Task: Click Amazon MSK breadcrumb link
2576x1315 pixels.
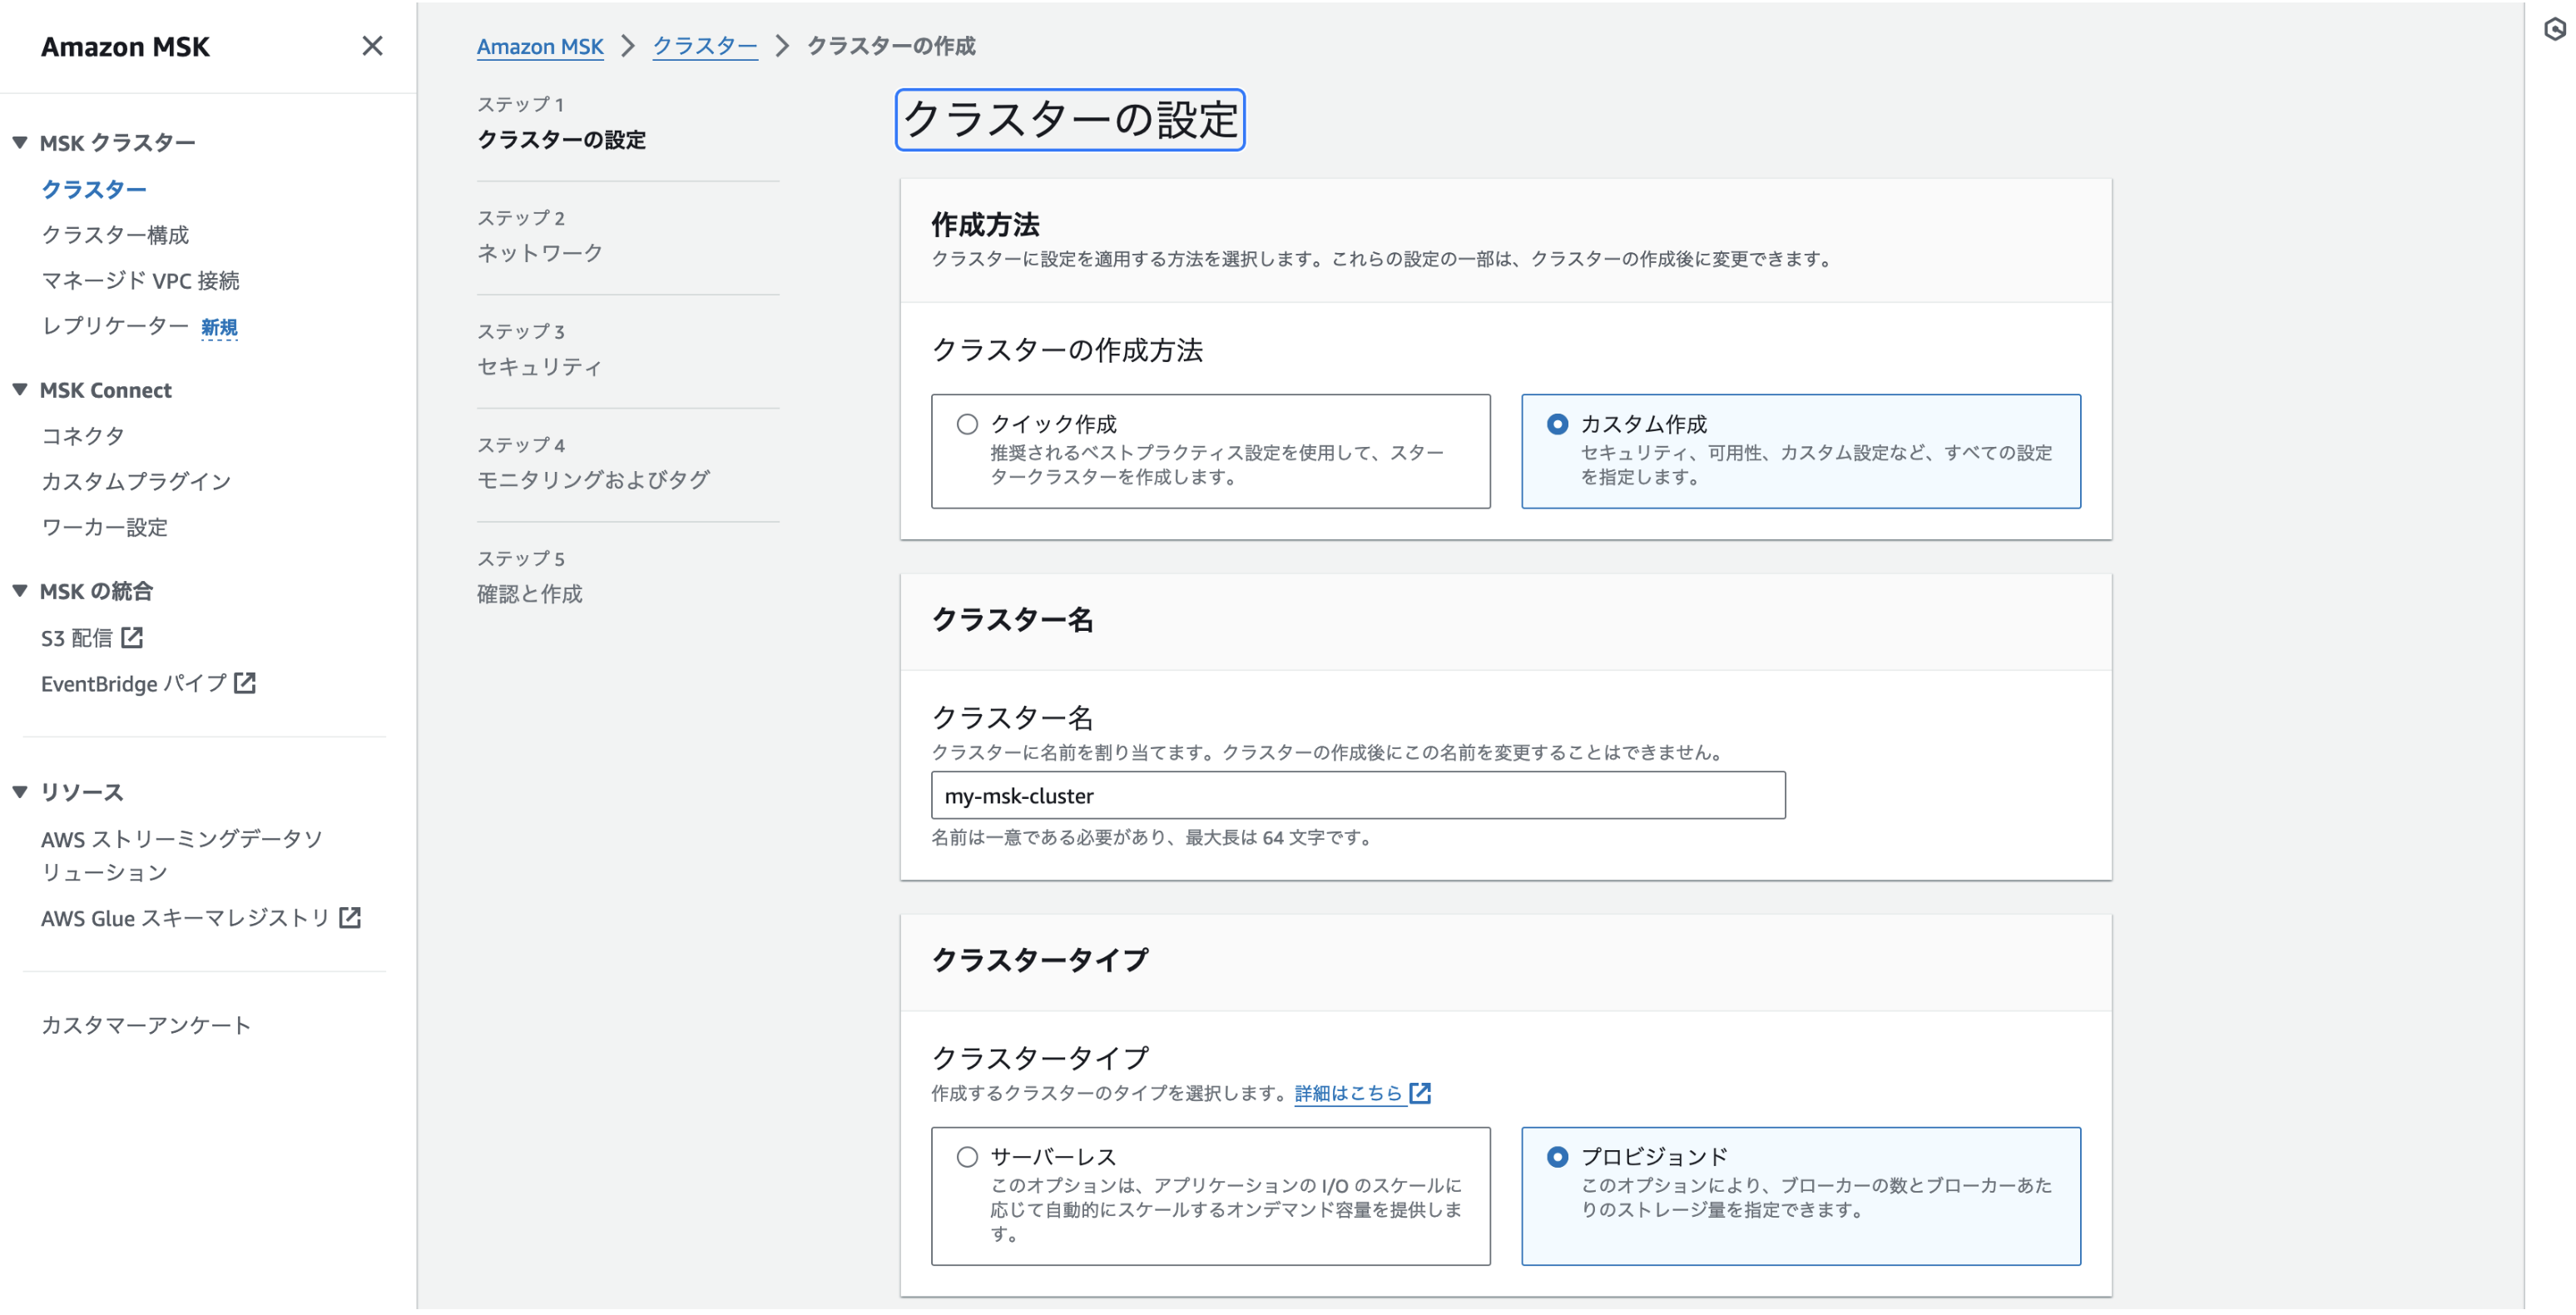Action: 539,46
